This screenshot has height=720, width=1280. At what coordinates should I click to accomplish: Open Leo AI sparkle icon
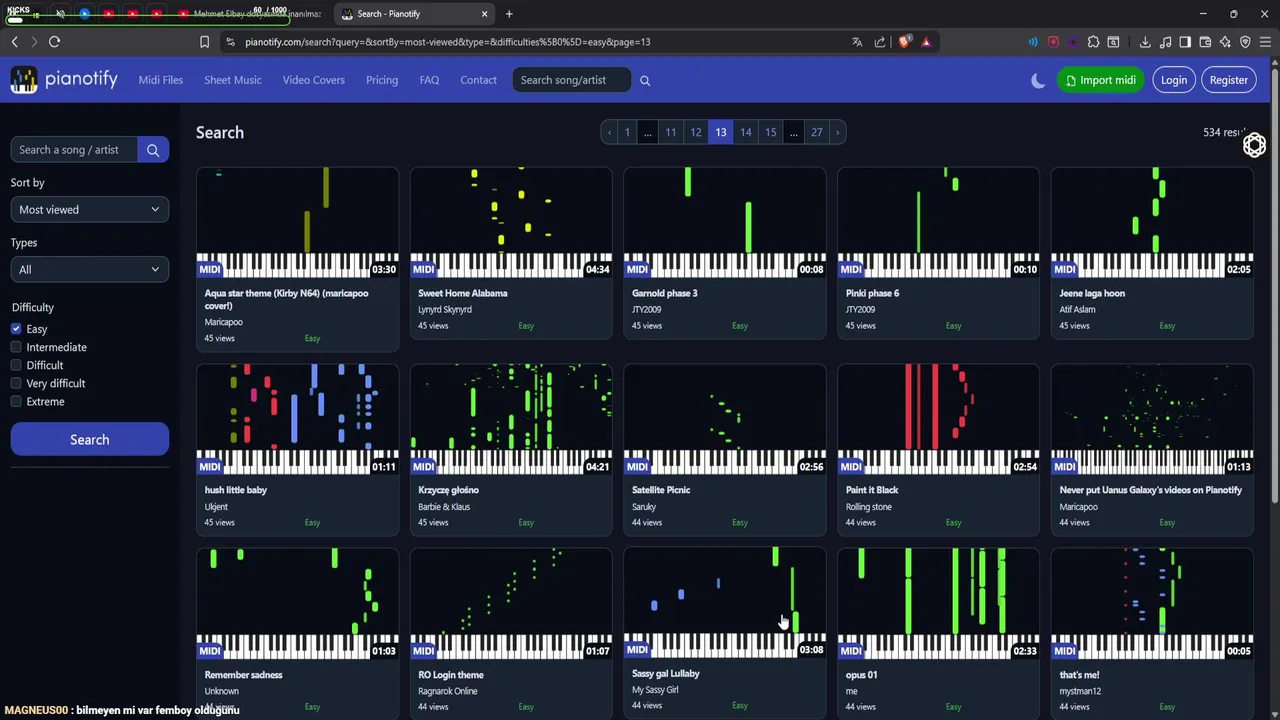click(x=1225, y=42)
